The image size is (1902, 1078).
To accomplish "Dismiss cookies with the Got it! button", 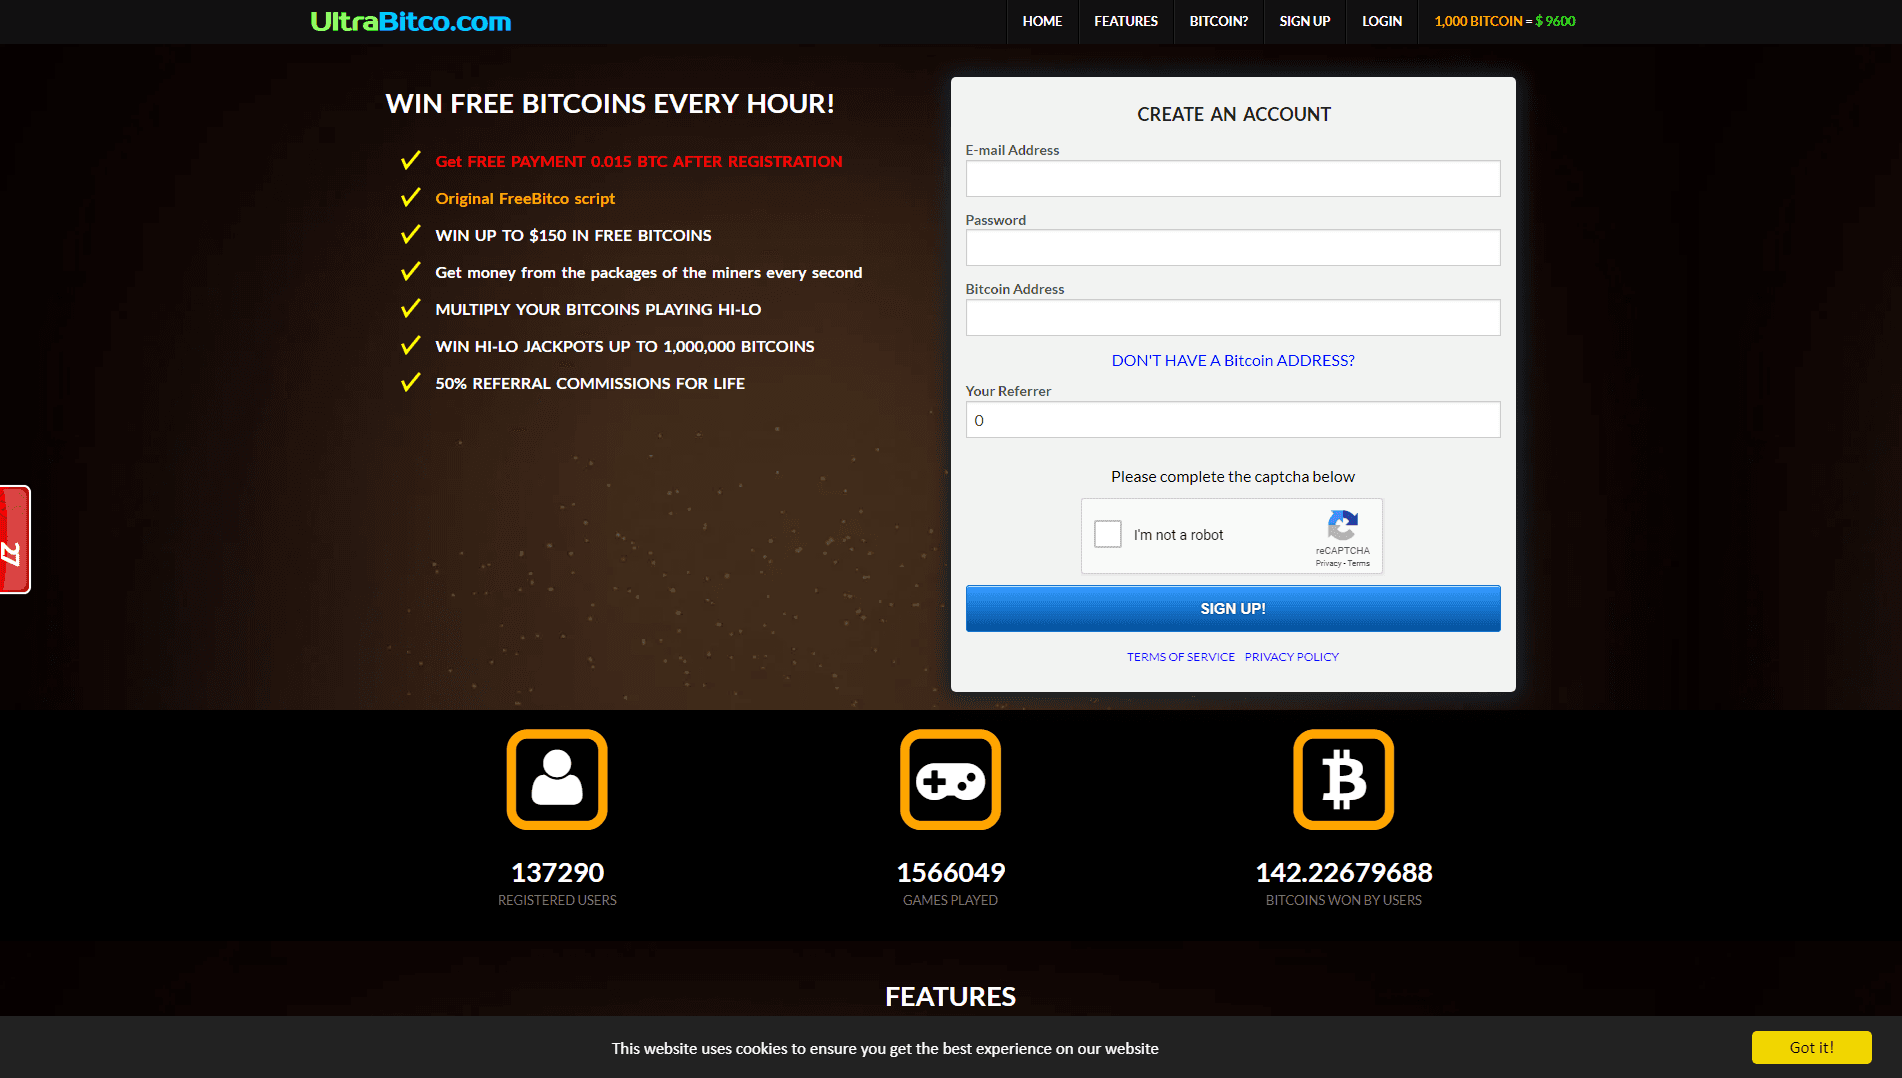I will [x=1811, y=1047].
